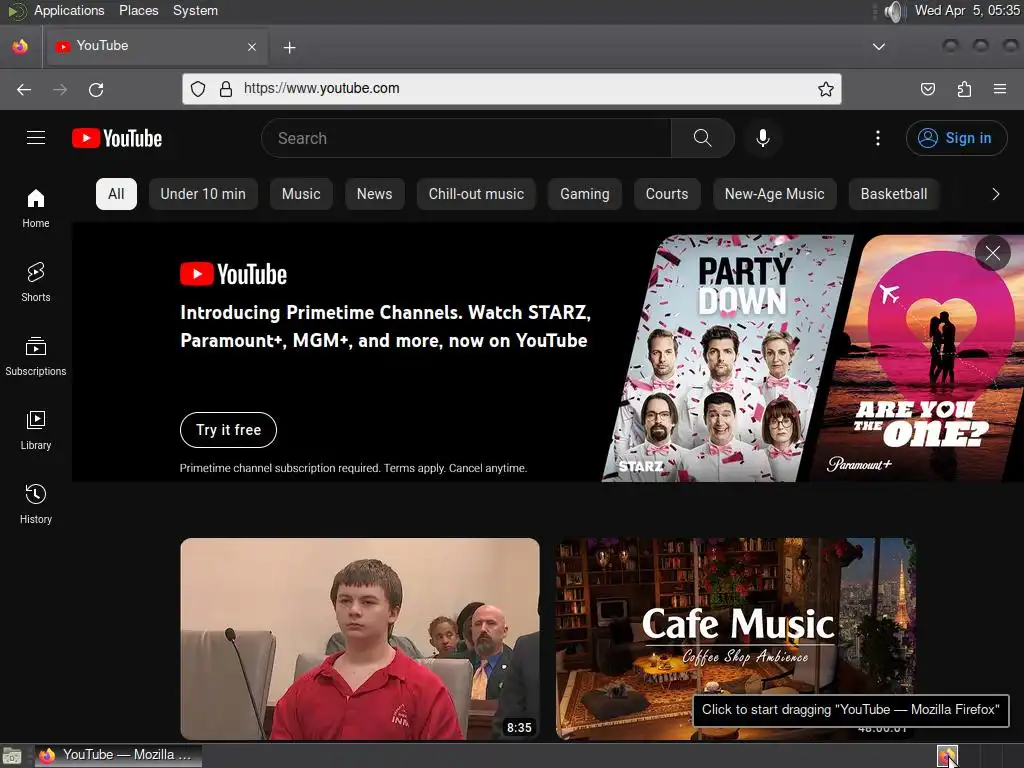Focus the YouTube search field
The height and width of the screenshot is (768, 1024).
pyautogui.click(x=466, y=138)
